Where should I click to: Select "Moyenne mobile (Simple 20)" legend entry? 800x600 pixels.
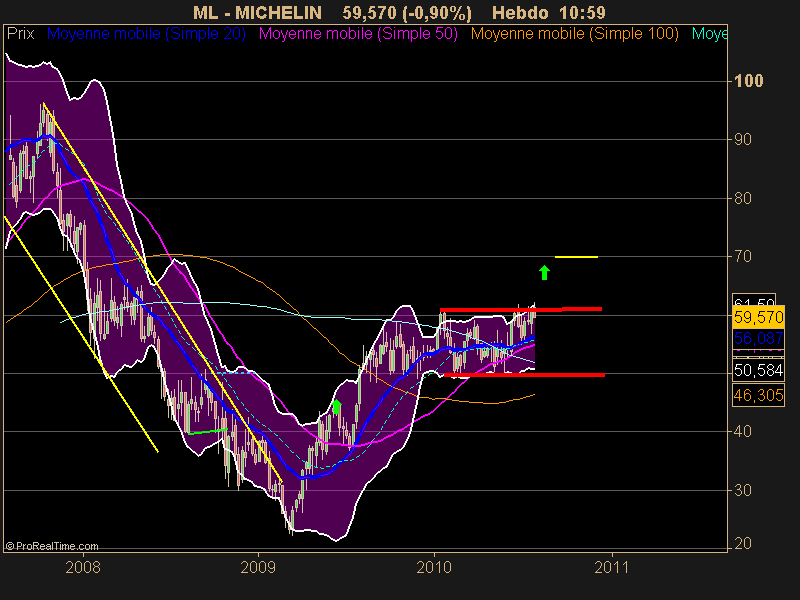tap(146, 34)
